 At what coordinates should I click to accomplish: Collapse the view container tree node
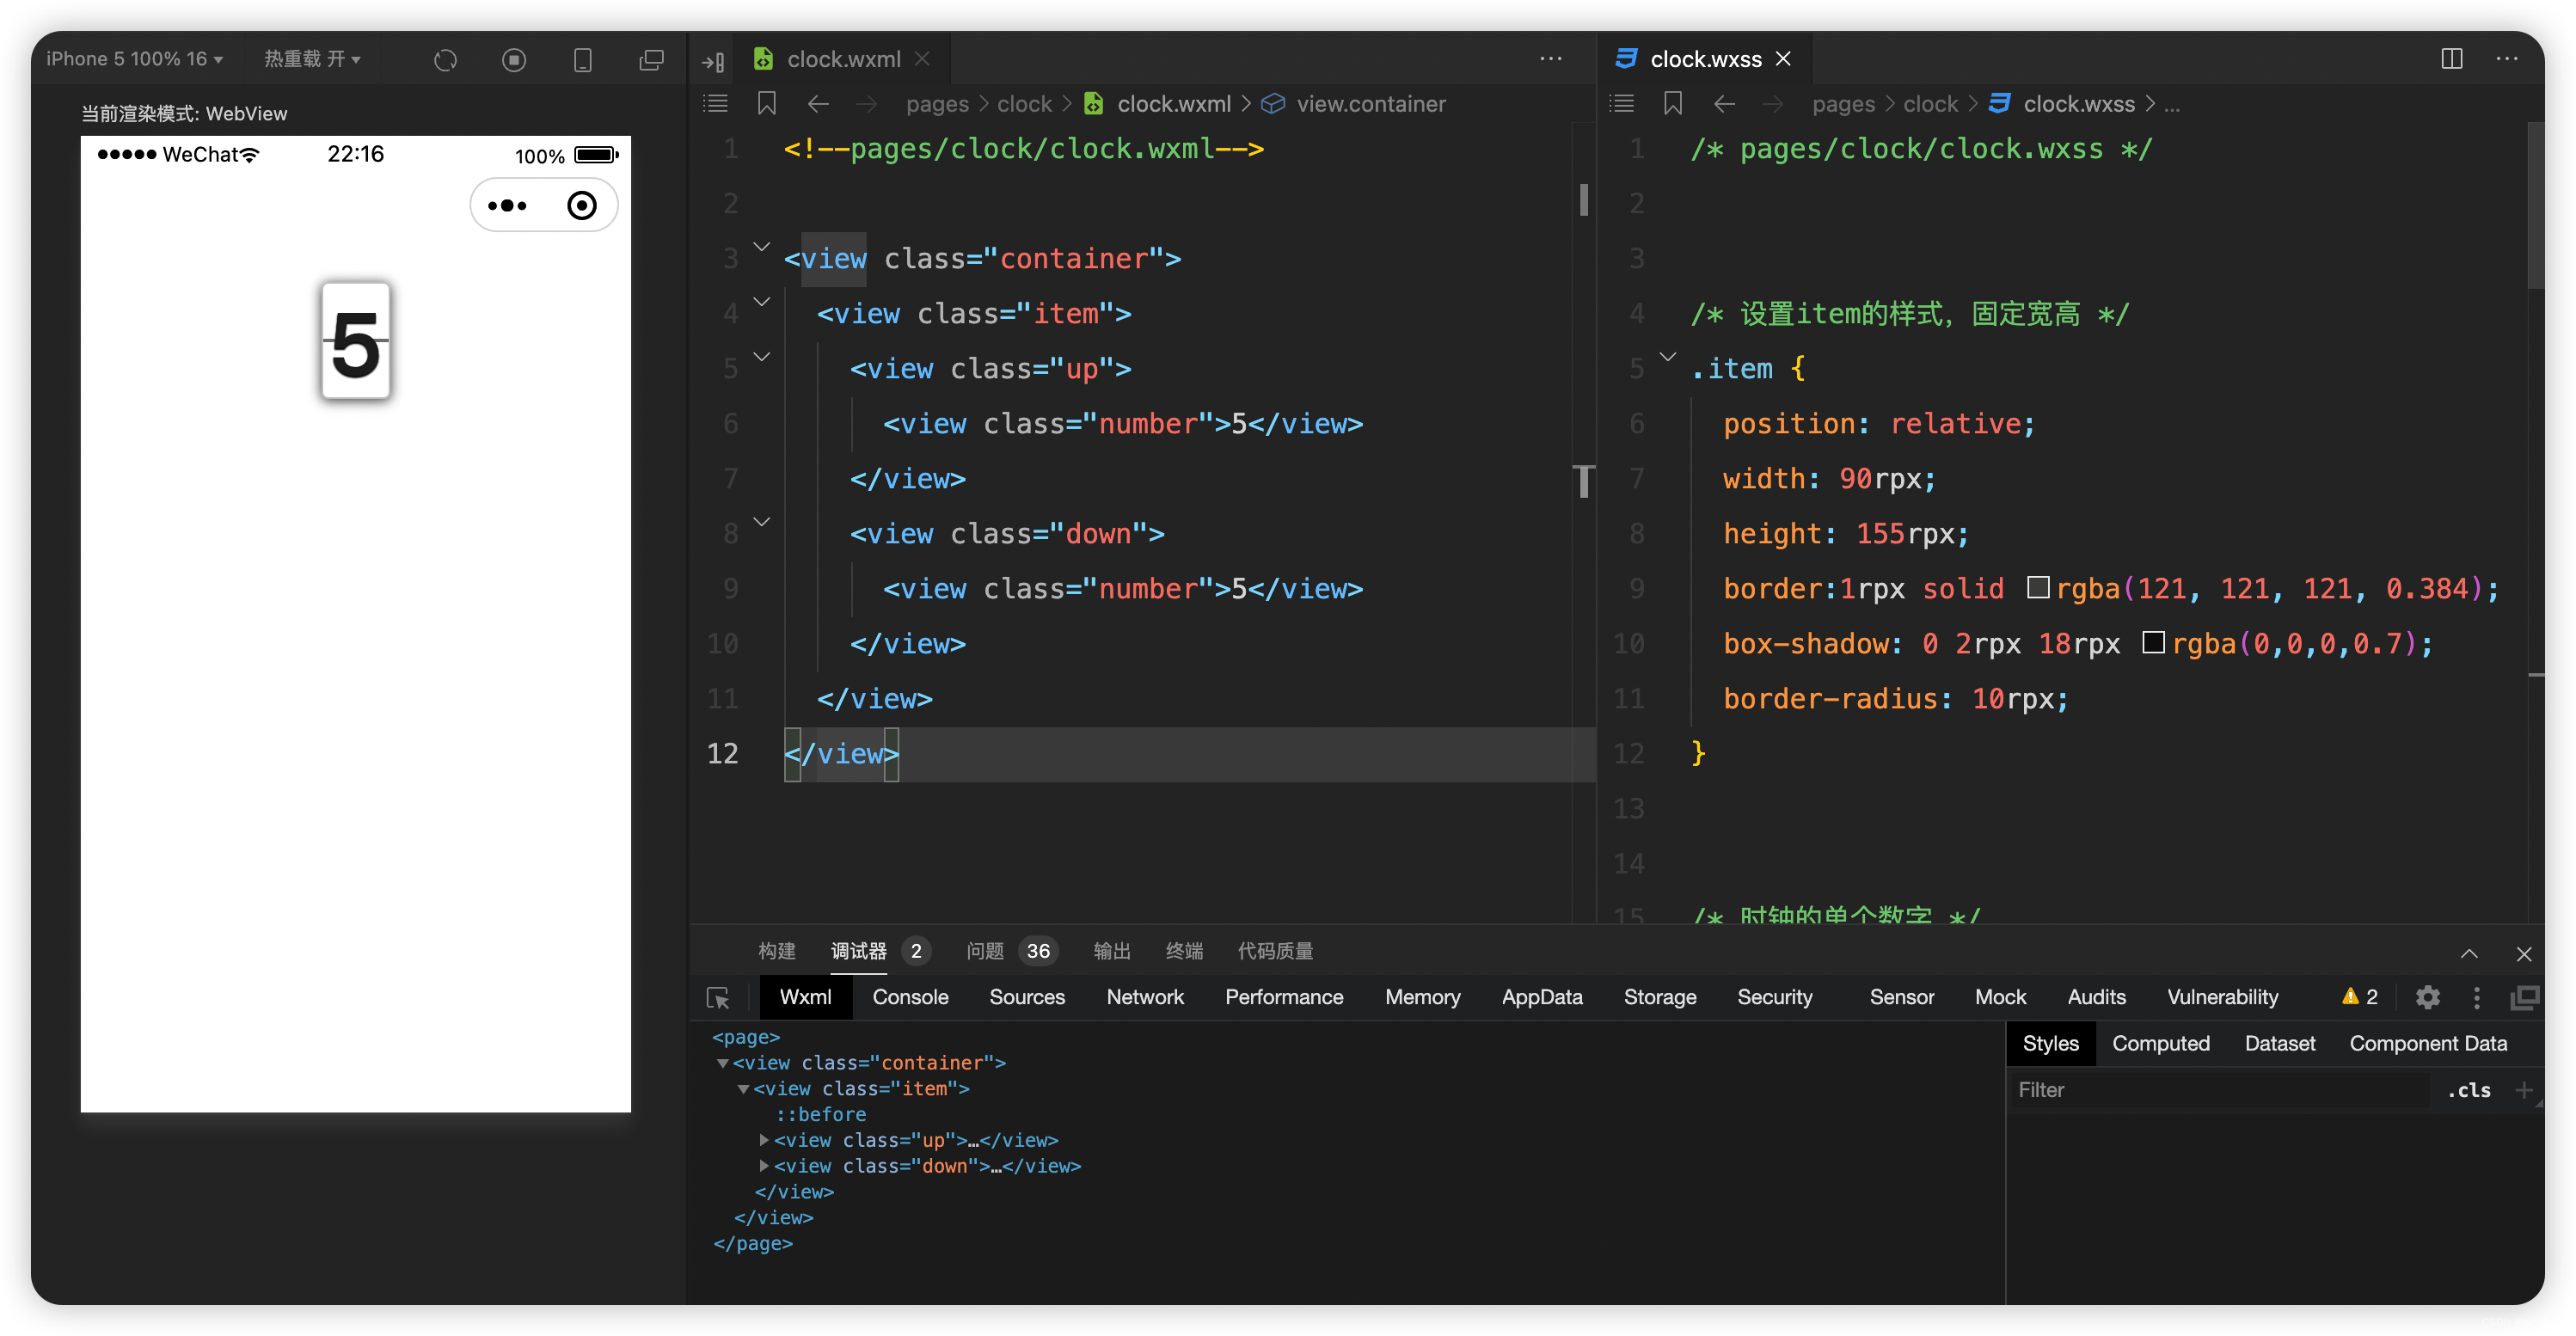point(721,1062)
